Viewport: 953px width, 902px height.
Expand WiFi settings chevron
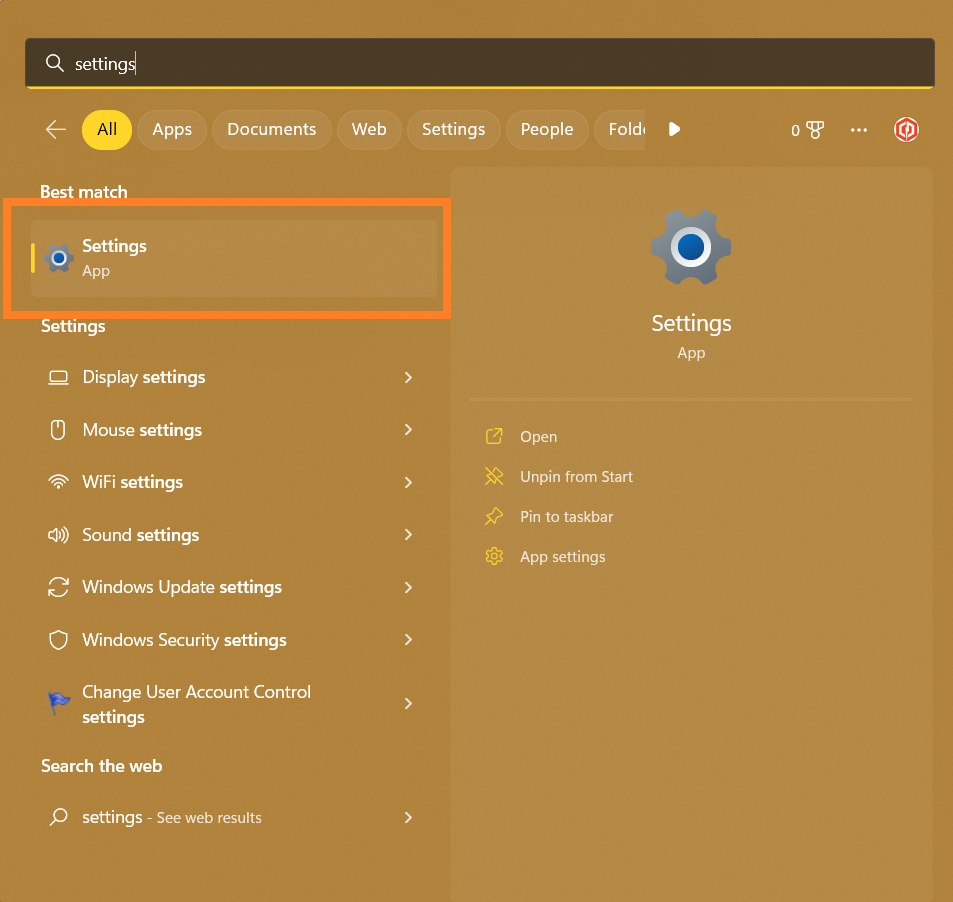coord(408,483)
